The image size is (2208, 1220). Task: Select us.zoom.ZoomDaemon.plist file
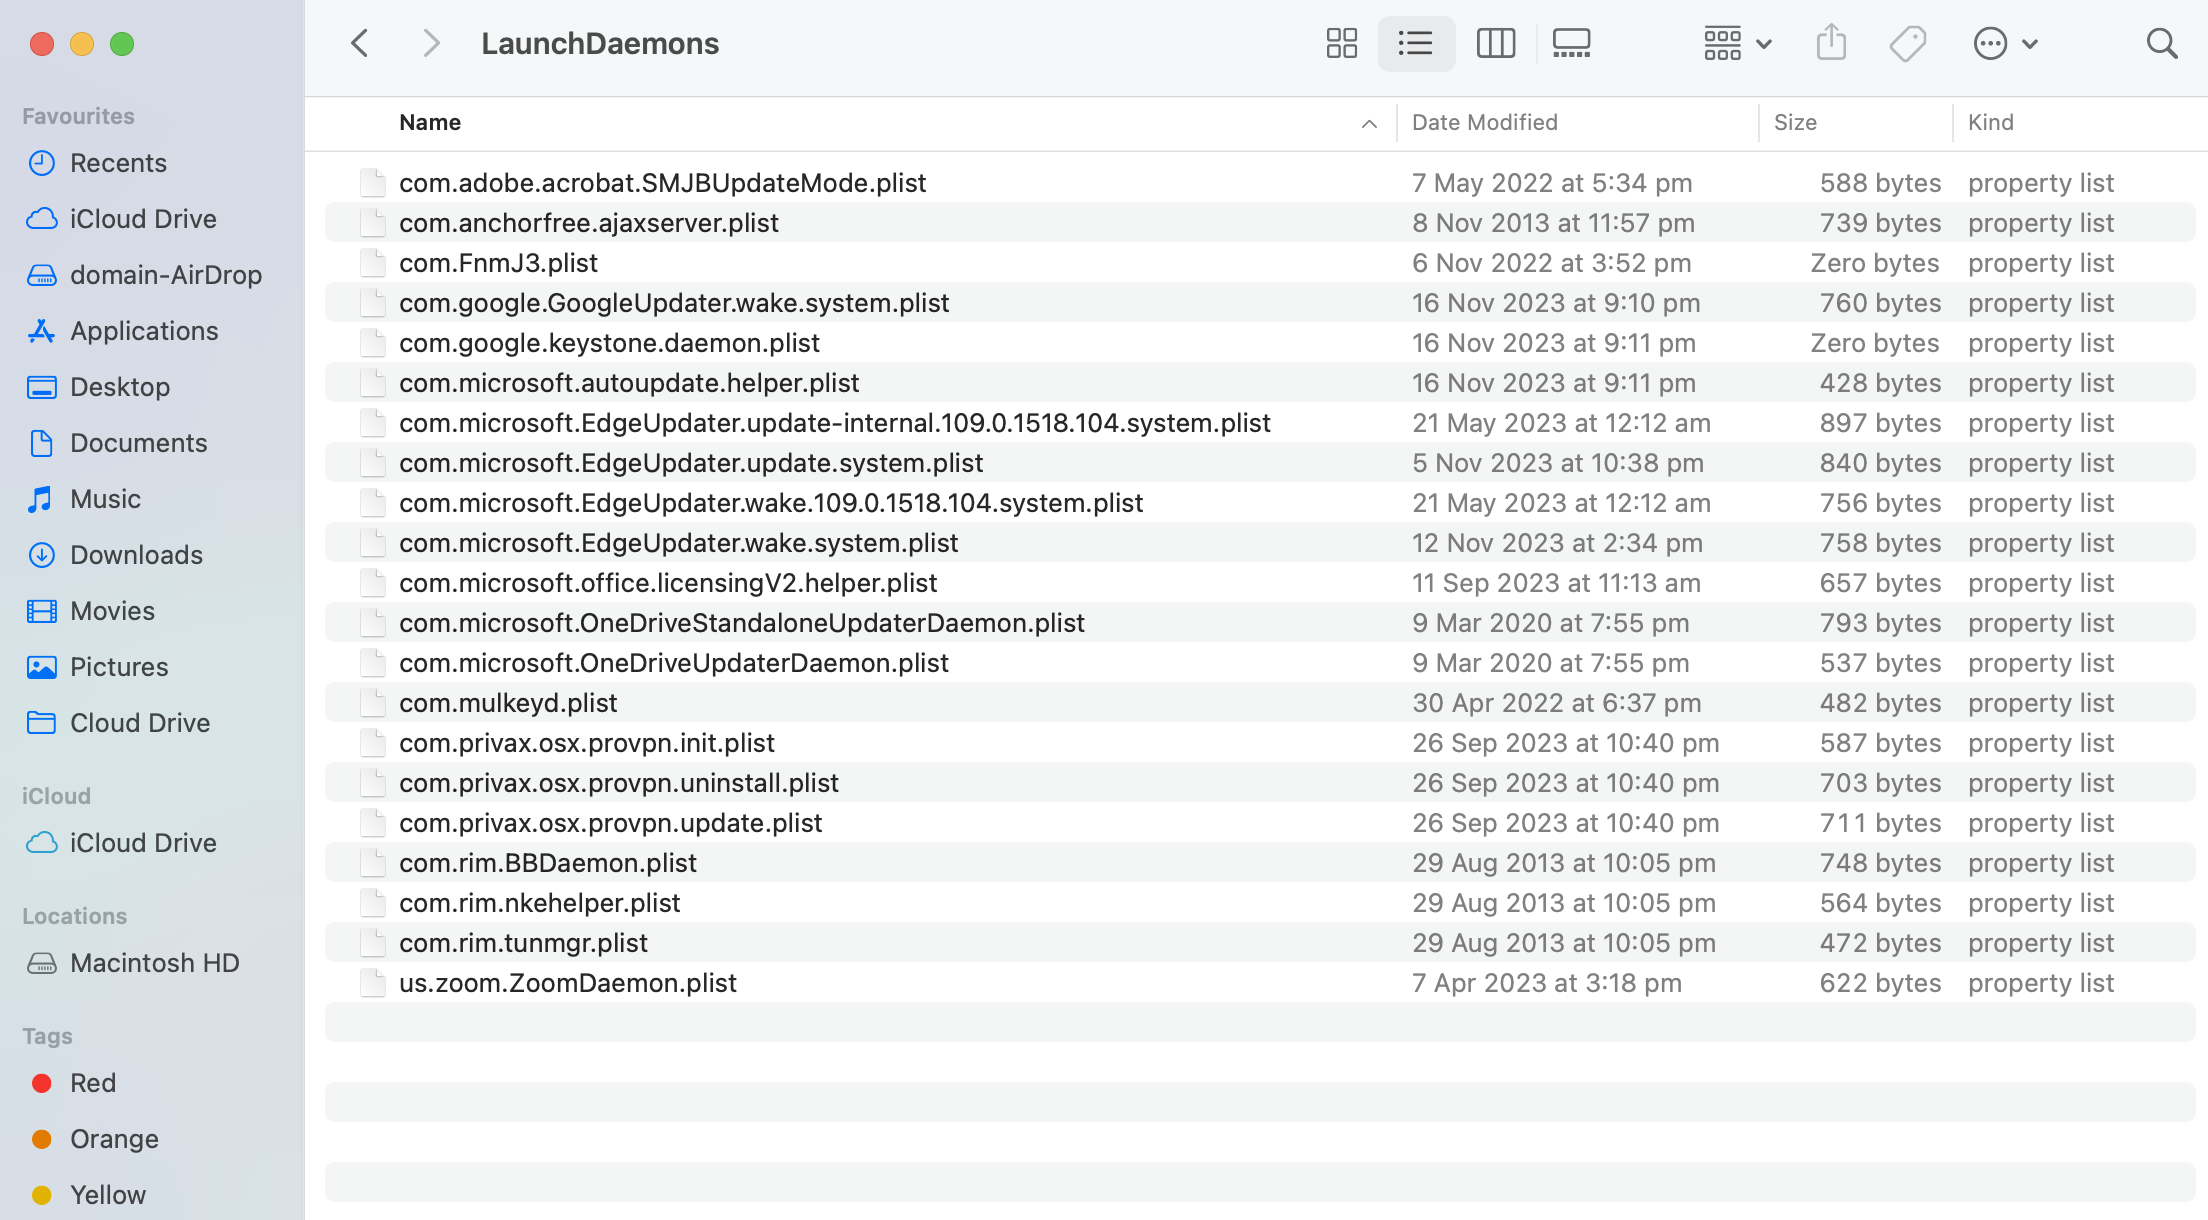pos(567,983)
